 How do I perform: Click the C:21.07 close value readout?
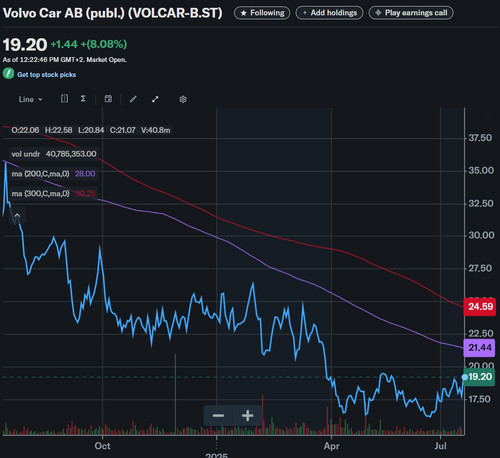(123, 130)
